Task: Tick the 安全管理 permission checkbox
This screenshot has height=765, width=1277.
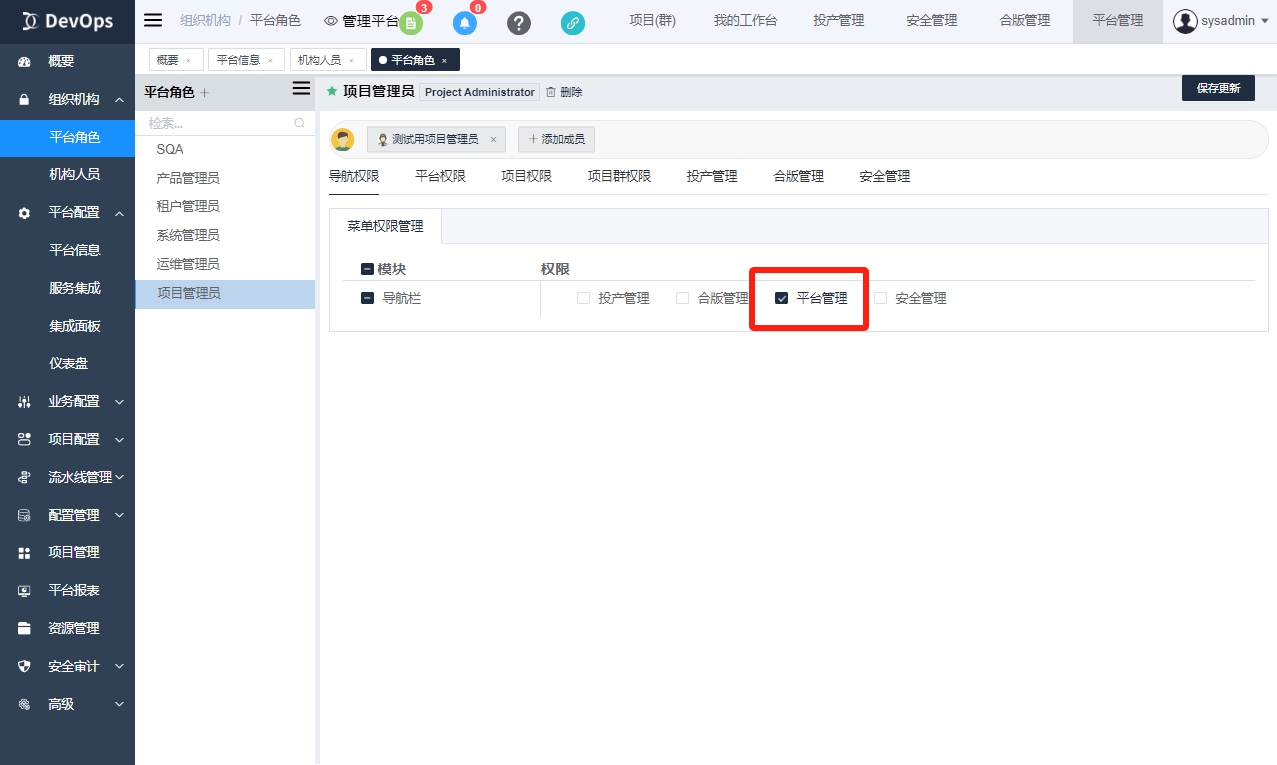Action: tap(881, 298)
